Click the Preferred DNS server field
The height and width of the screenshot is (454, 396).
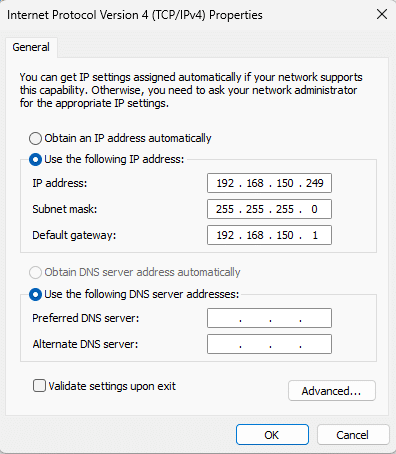(269, 318)
